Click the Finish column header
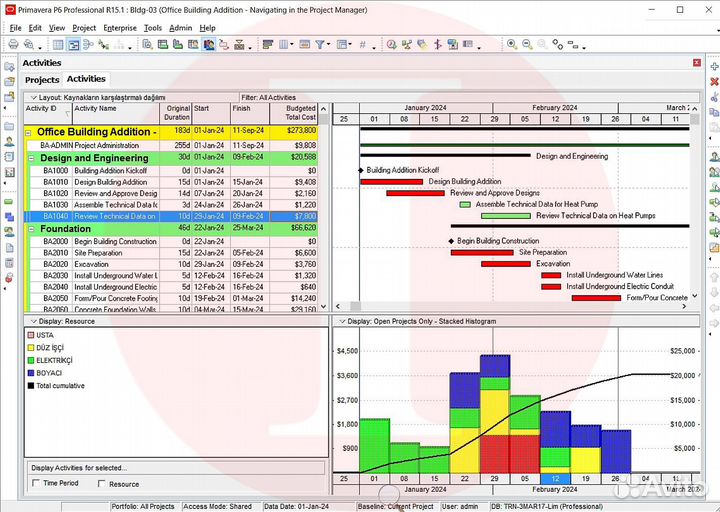Image resolution: width=720 pixels, height=512 pixels. 249,113
